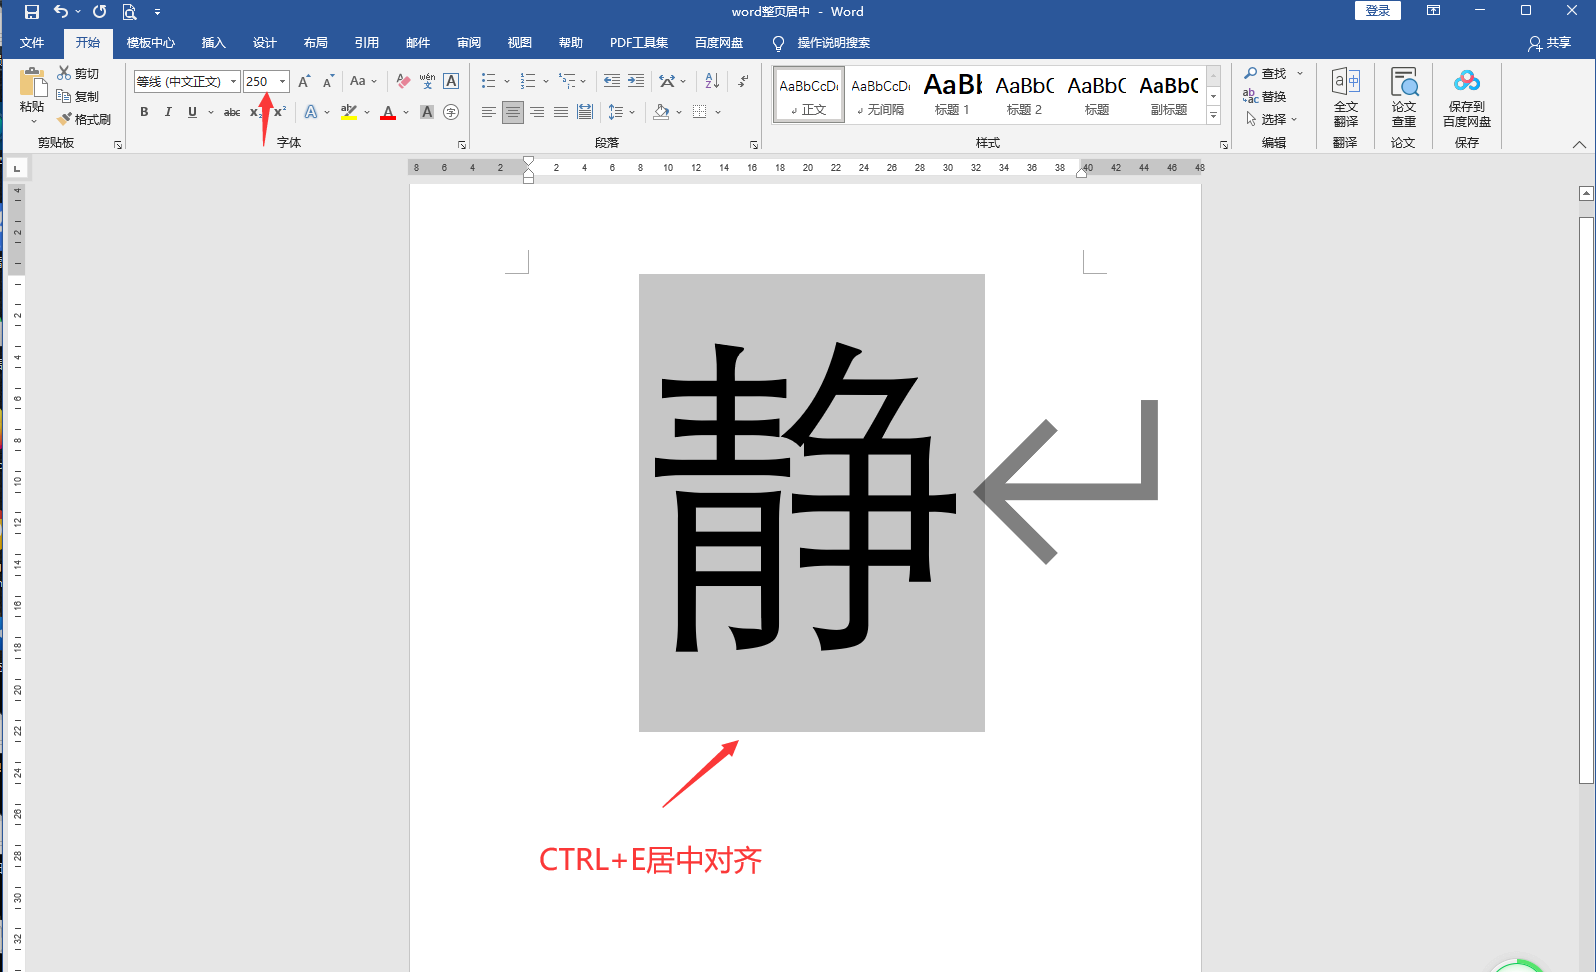Apply the yellow text highlight color
The height and width of the screenshot is (972, 1596).
coord(349,112)
